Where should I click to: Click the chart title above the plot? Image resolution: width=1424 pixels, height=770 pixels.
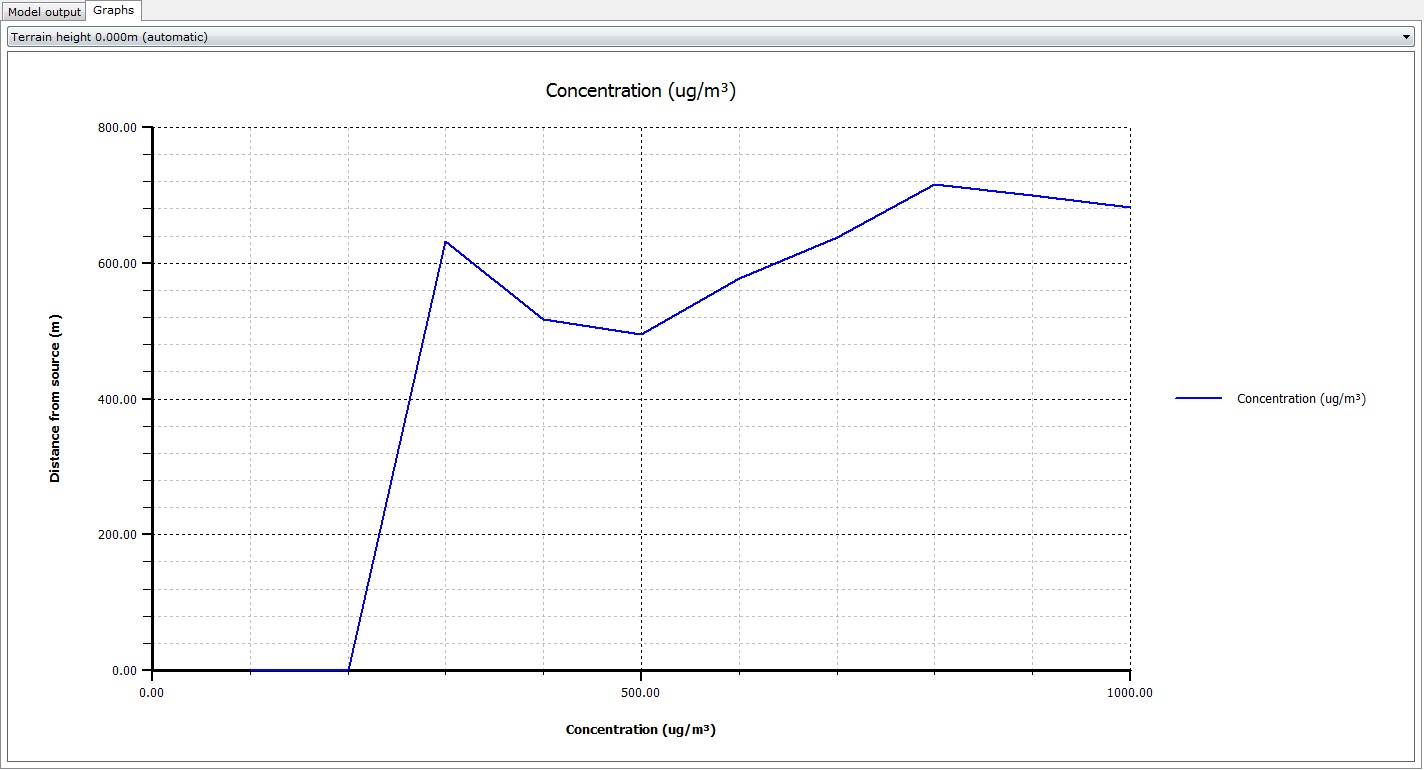(640, 91)
